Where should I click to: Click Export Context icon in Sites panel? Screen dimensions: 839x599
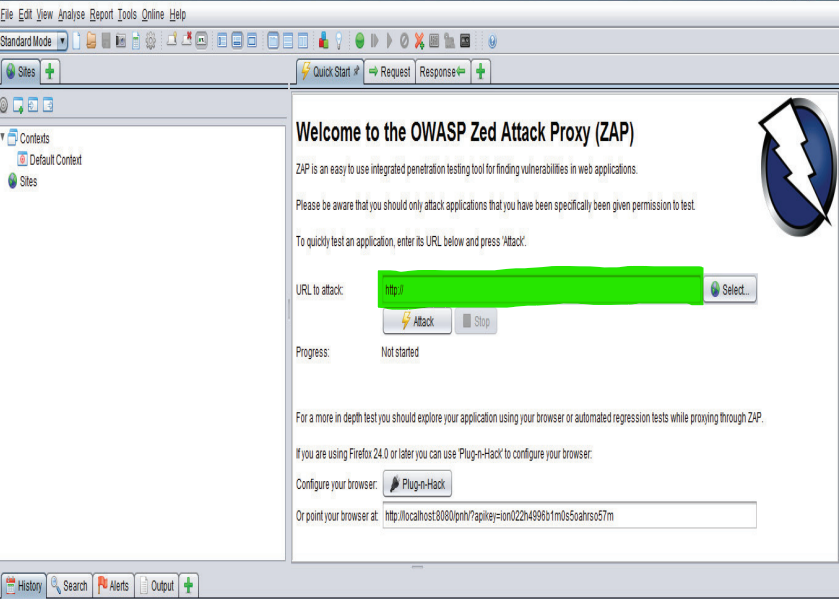tap(48, 105)
